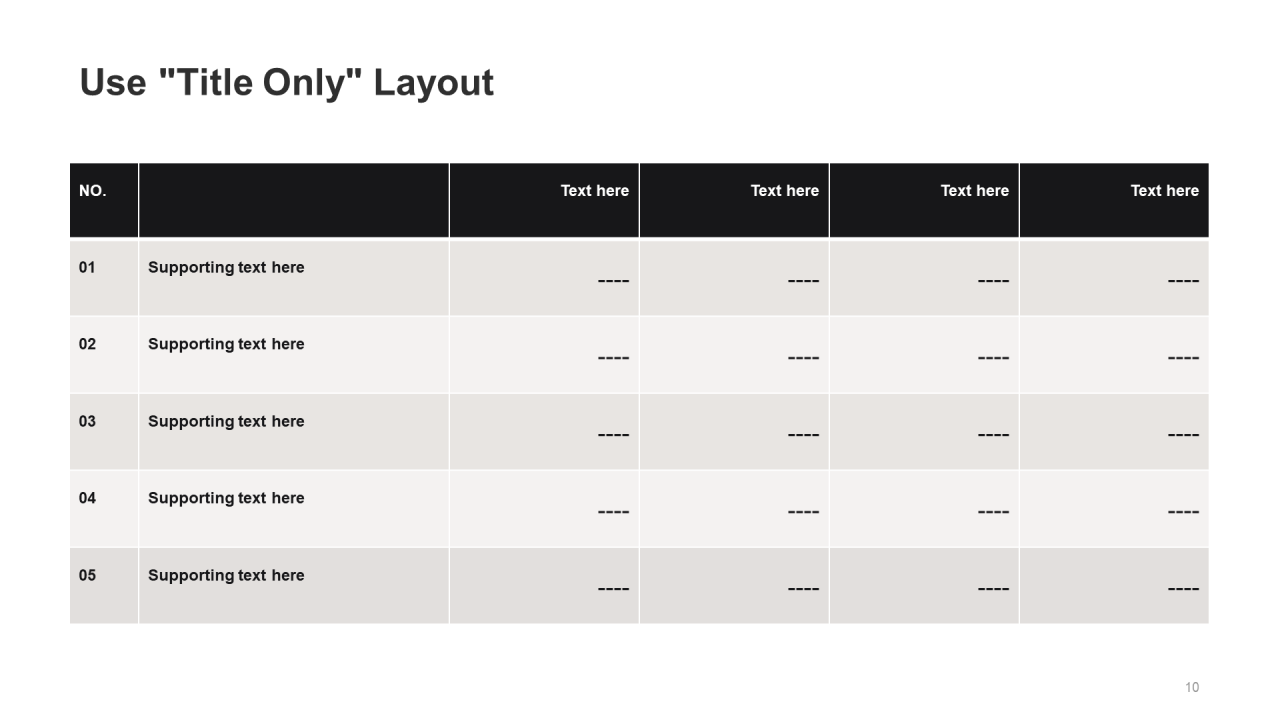Click second dashes cell in row 04
The width and height of the screenshot is (1280, 720).
click(734, 509)
